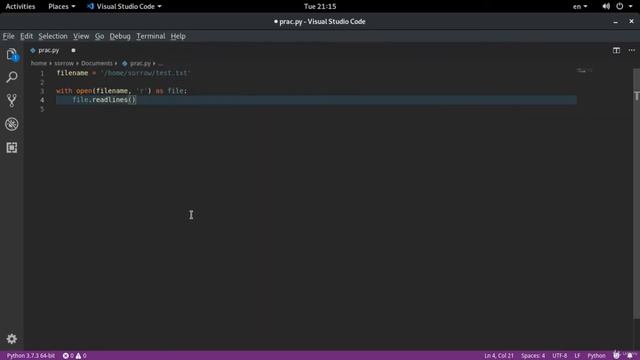Image resolution: width=640 pixels, height=360 pixels.
Task: Open the system volume indicator
Action: (x=606, y=6)
